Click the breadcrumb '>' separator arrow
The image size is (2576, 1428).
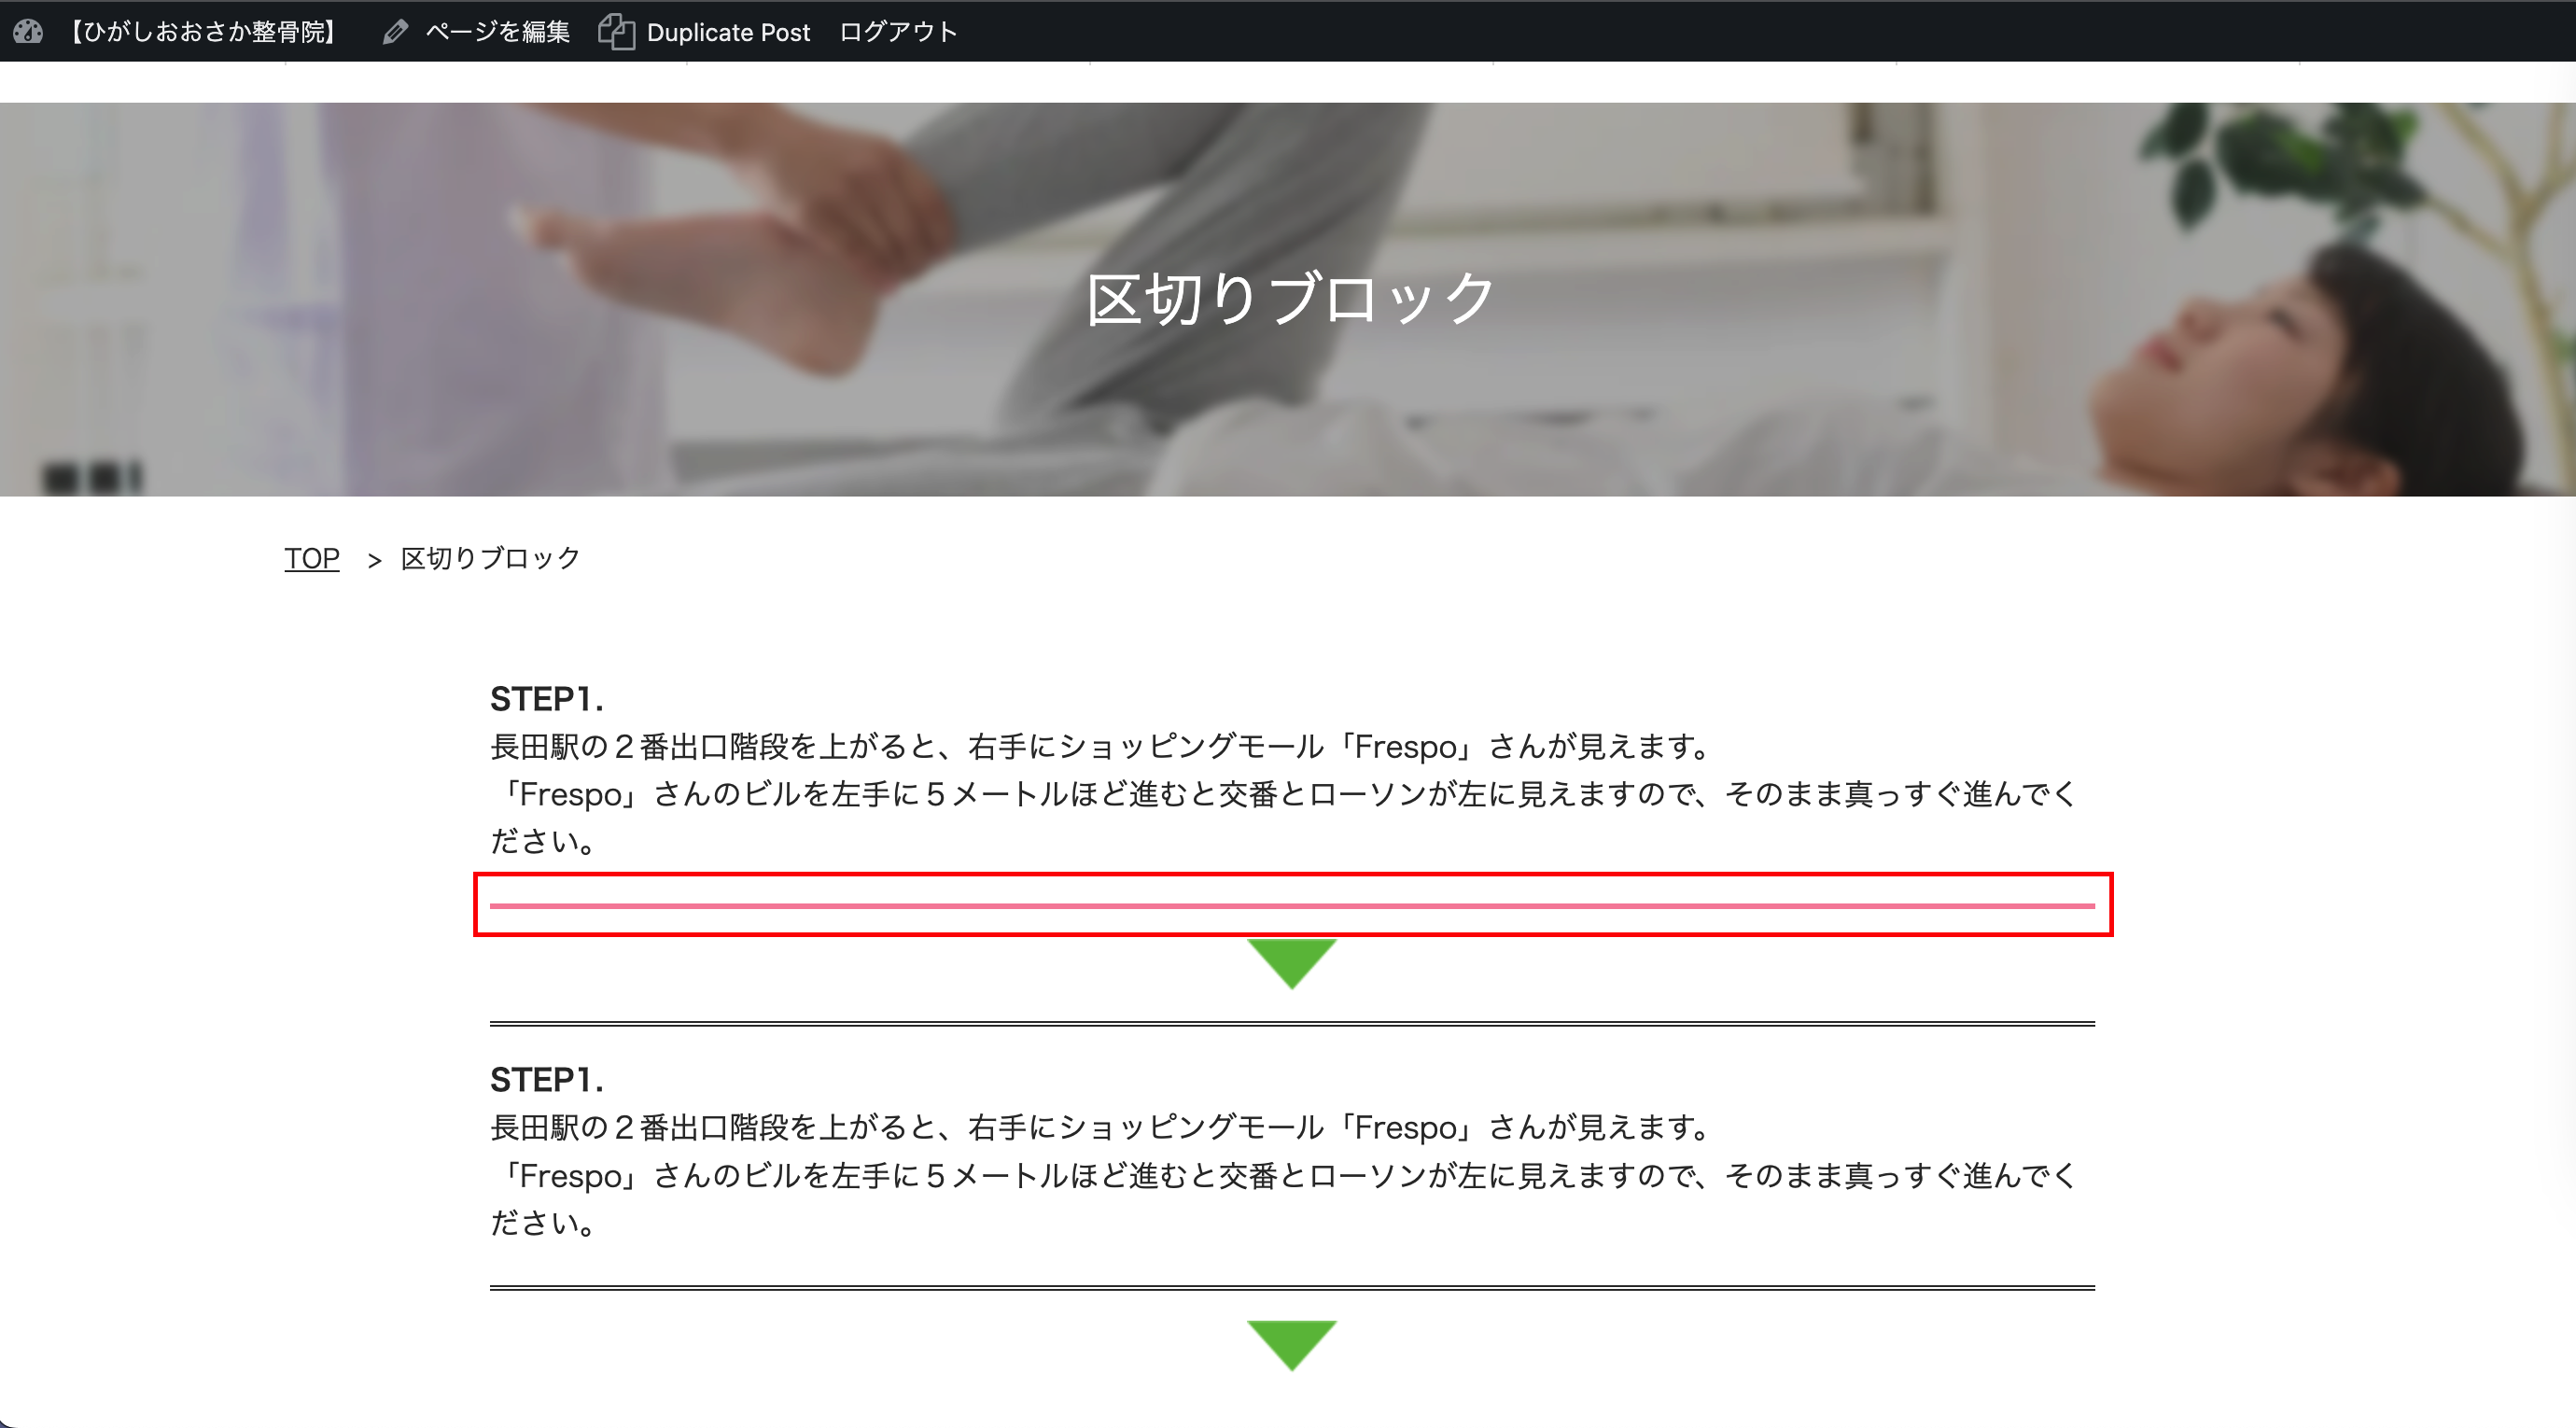(374, 560)
